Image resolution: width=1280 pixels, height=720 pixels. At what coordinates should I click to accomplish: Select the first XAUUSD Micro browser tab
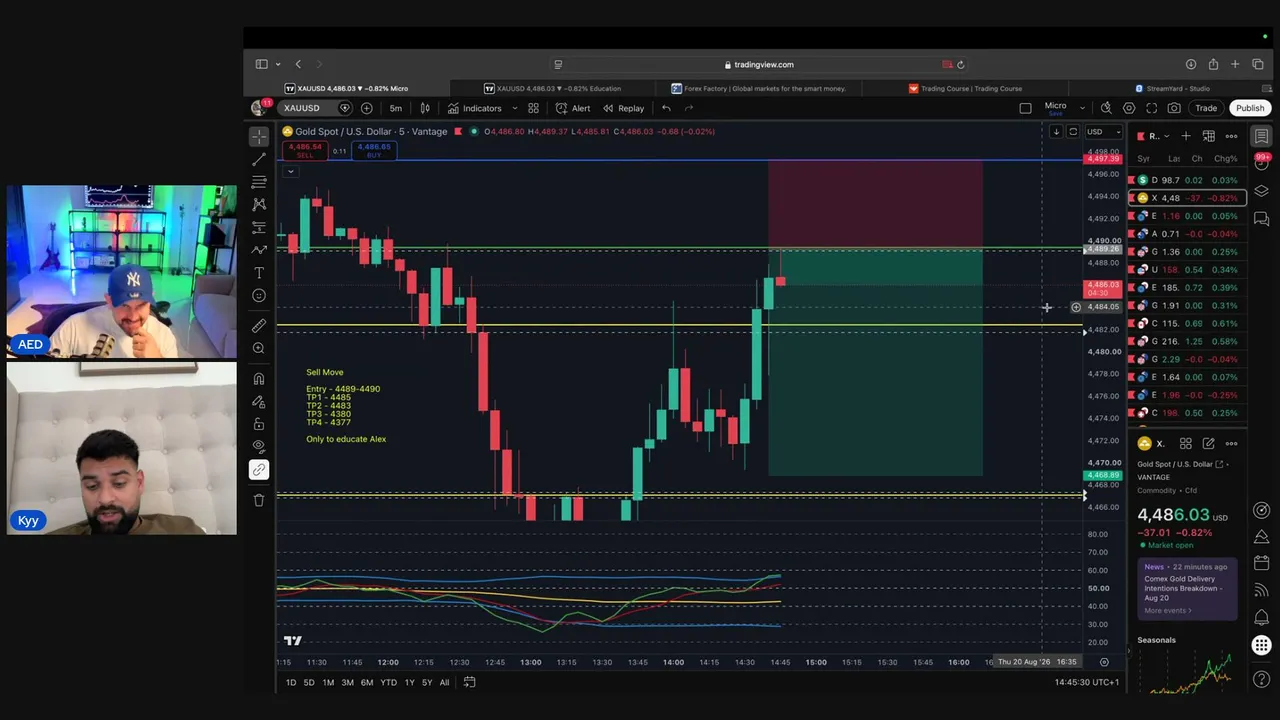click(346, 88)
